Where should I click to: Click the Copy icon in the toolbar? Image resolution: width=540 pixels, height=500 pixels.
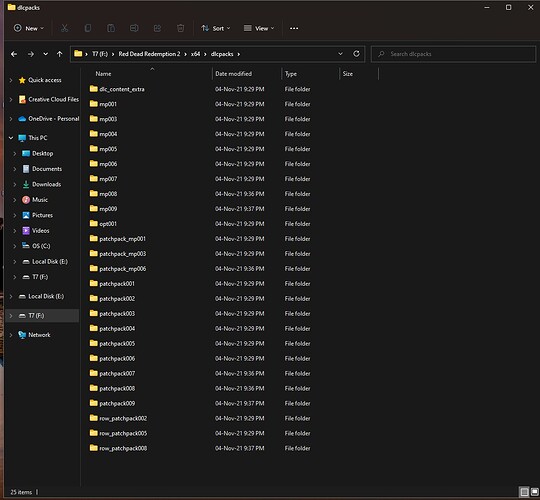pos(88,28)
